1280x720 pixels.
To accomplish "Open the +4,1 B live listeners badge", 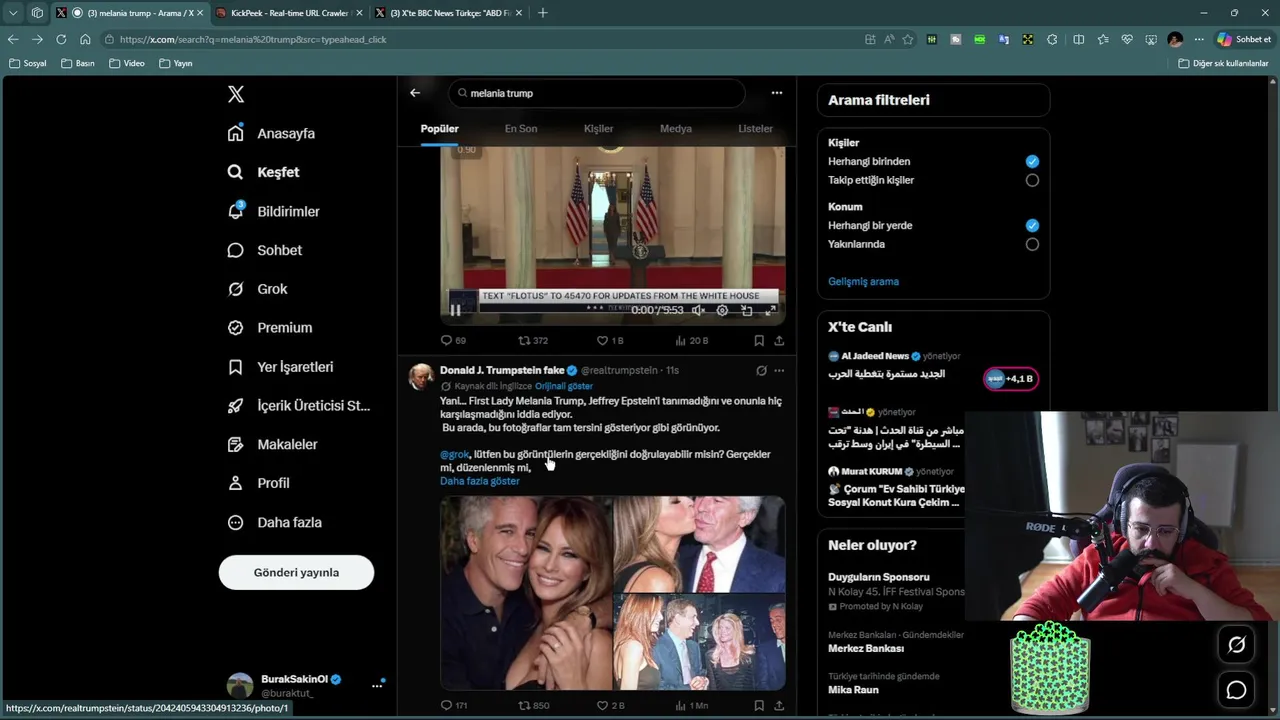I will pyautogui.click(x=1010, y=379).
